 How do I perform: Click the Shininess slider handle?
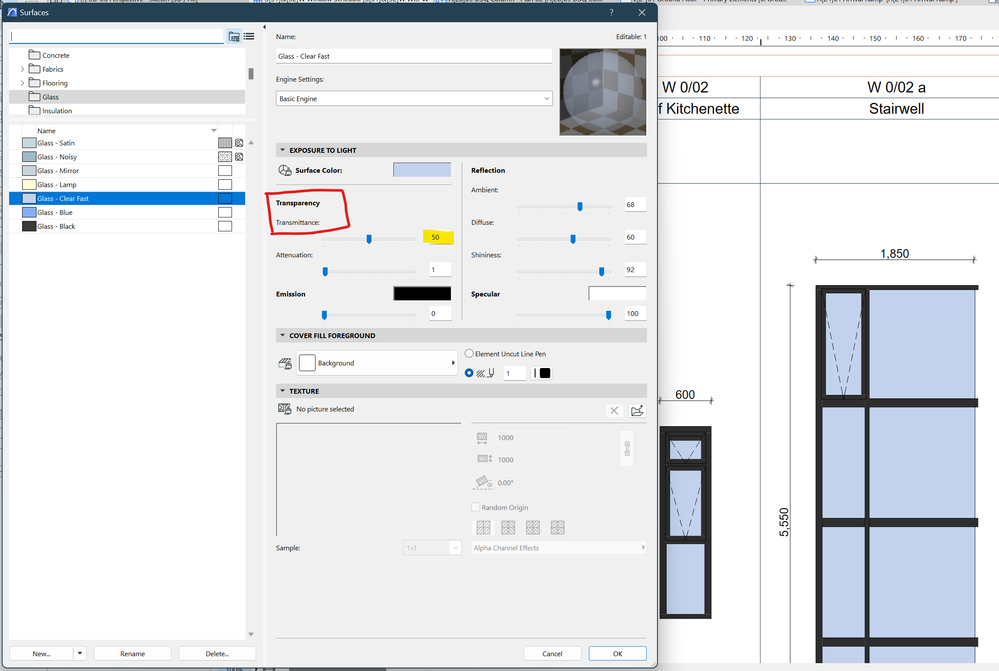pyautogui.click(x=601, y=271)
